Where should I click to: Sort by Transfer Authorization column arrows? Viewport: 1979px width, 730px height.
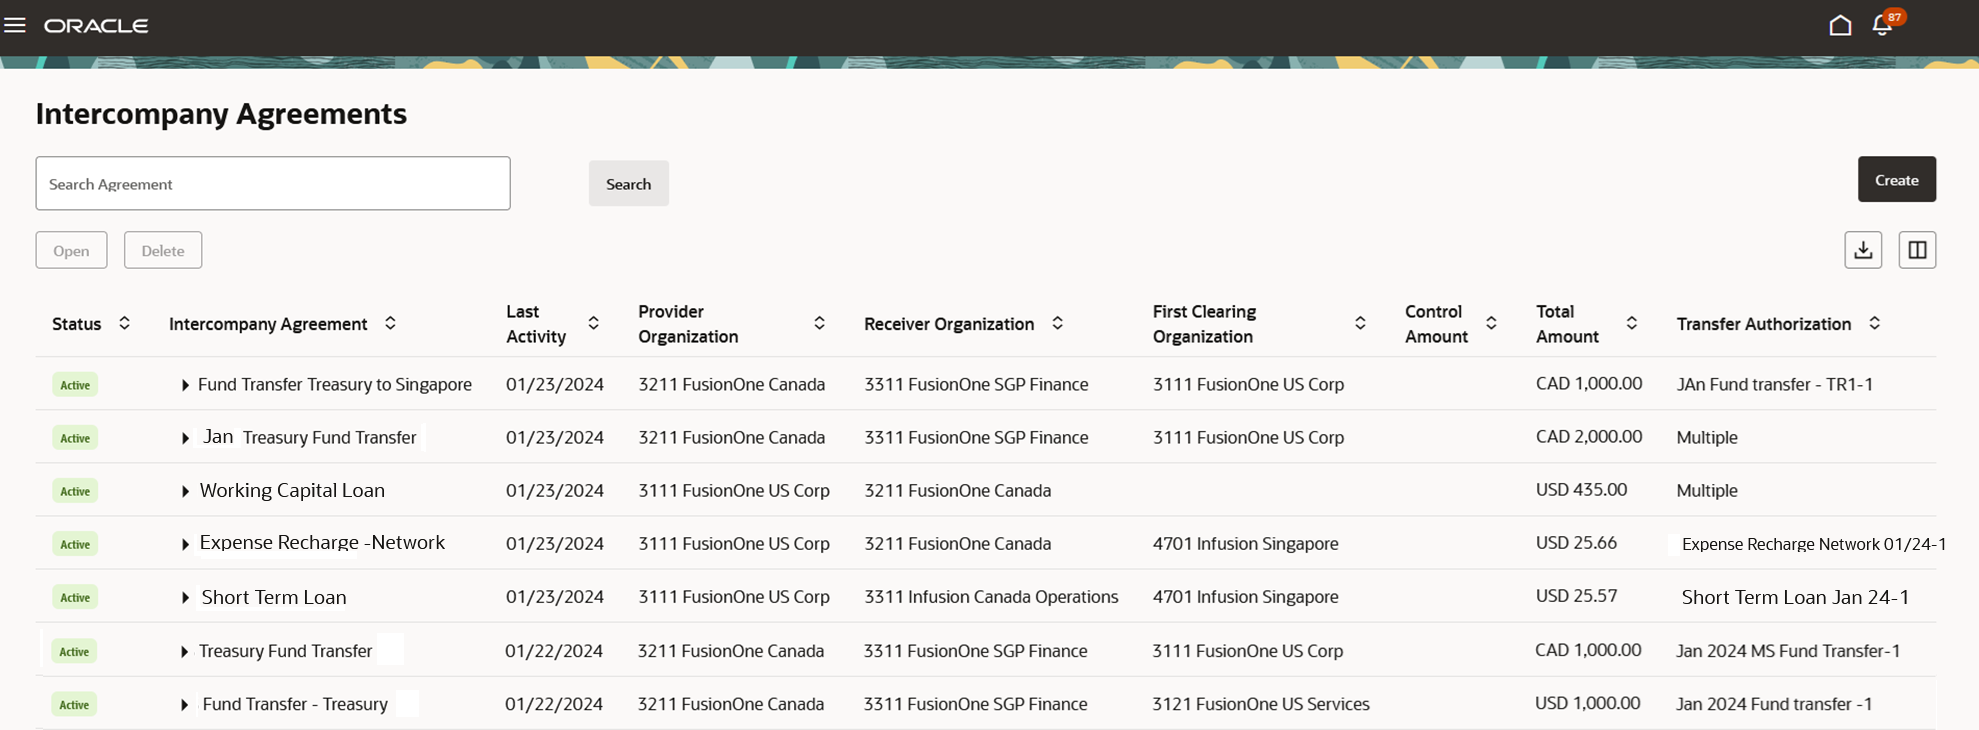(1874, 323)
